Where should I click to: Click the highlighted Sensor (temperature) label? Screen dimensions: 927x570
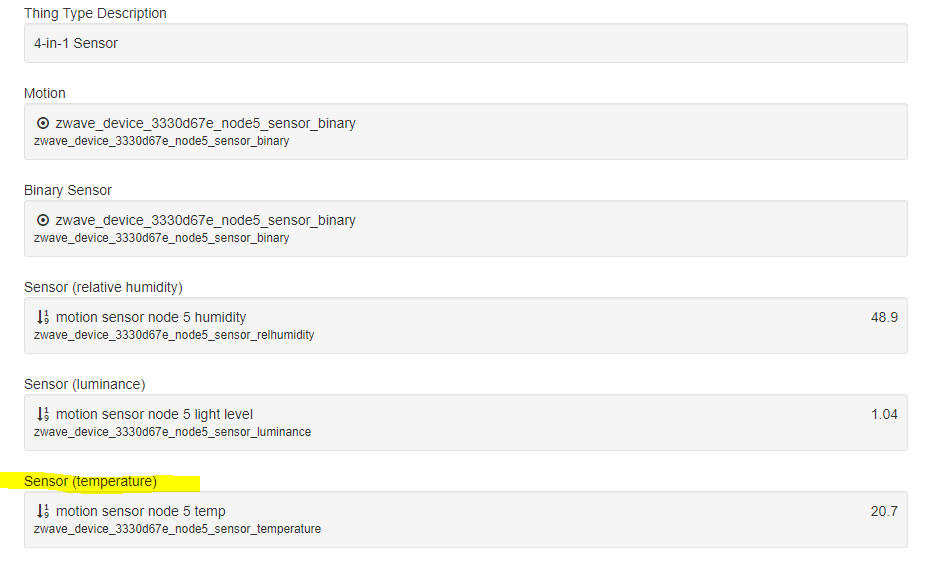point(91,481)
